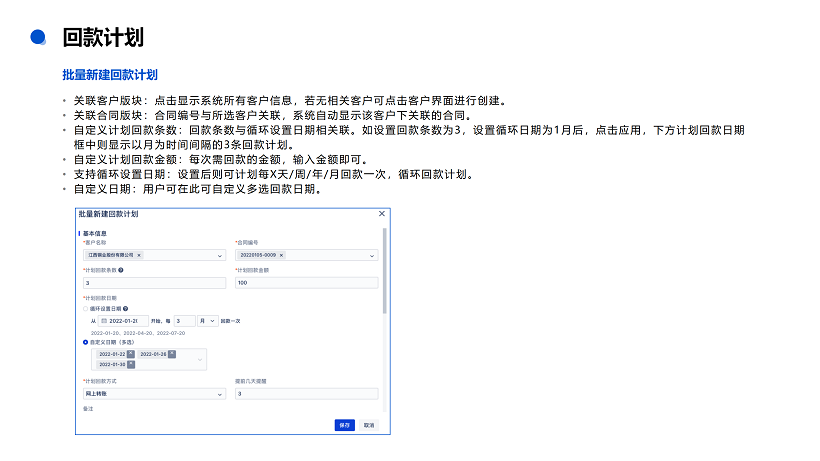Remove the 2022-01-26 date tag
Viewport: 820px width, 461px height.
tap(172, 354)
